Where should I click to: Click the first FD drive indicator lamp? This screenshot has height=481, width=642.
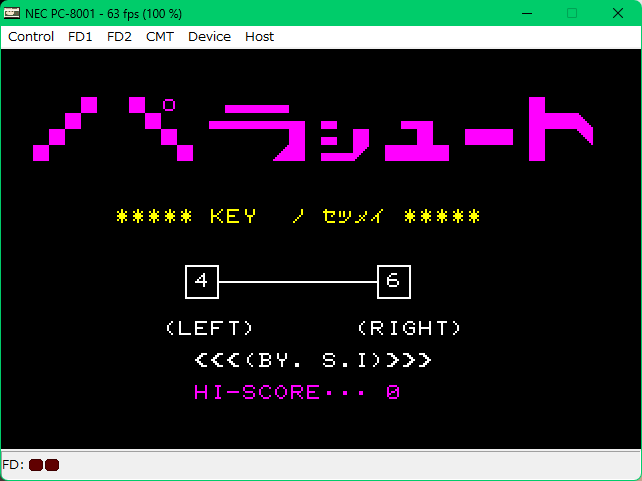coord(36,465)
